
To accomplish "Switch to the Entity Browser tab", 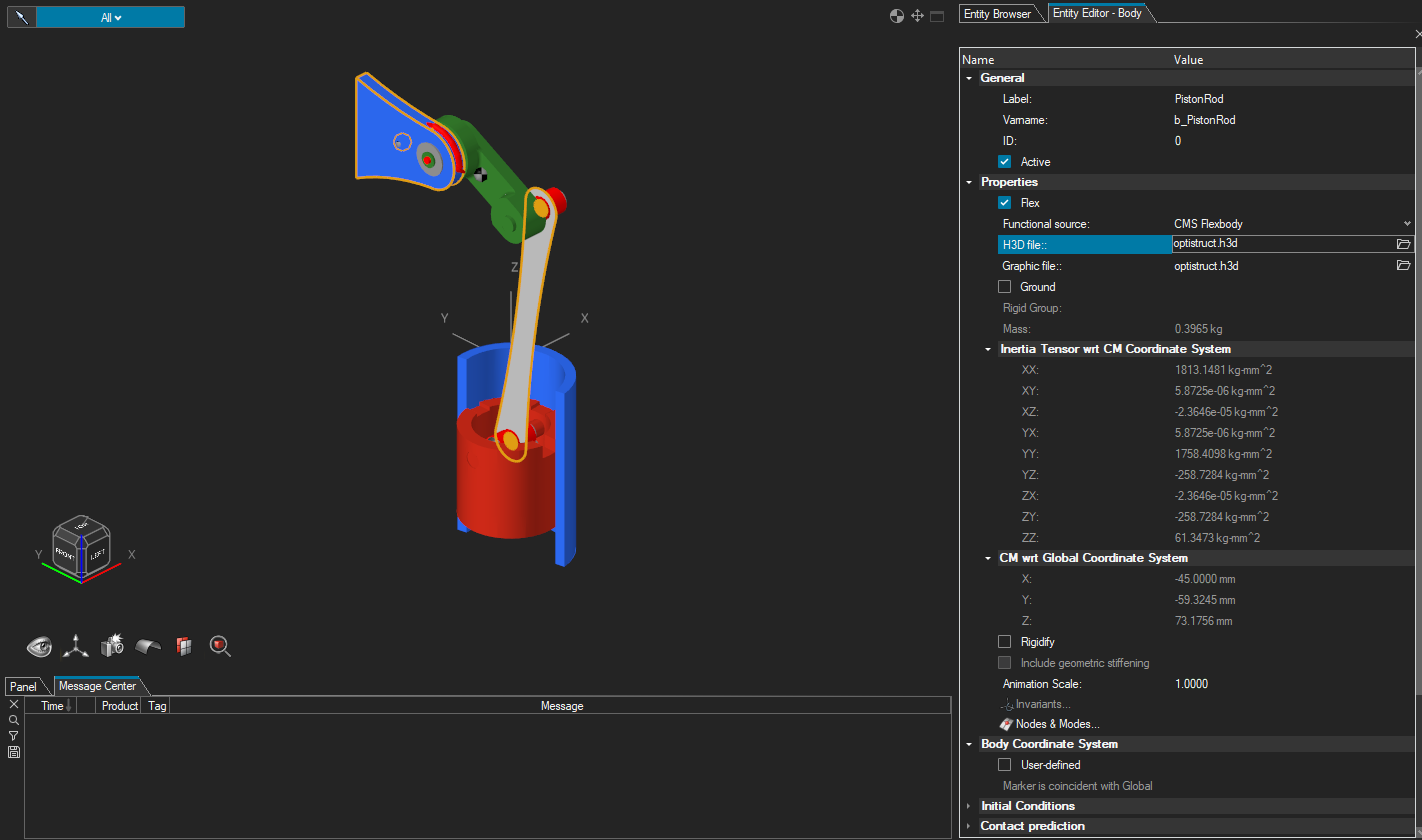I will pos(997,14).
